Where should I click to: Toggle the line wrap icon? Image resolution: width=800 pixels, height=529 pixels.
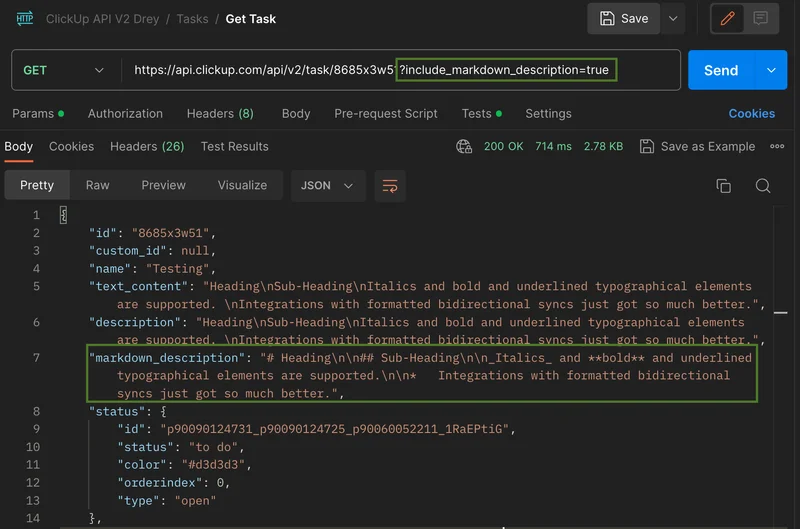[x=390, y=186]
